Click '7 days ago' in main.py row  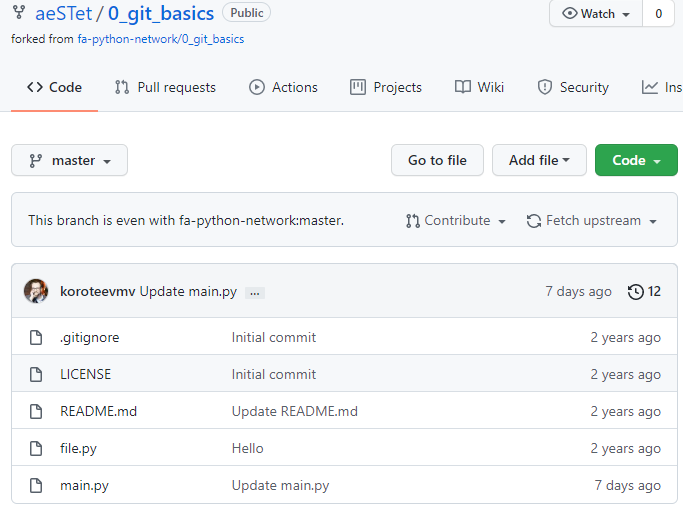pos(628,486)
